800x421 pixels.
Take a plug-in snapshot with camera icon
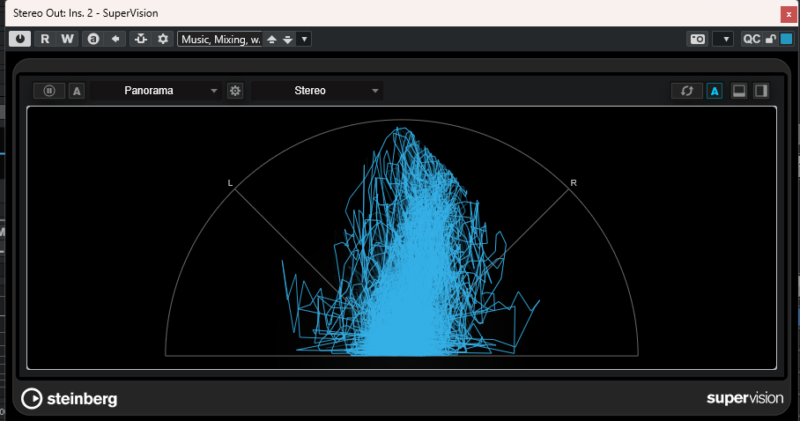point(697,39)
